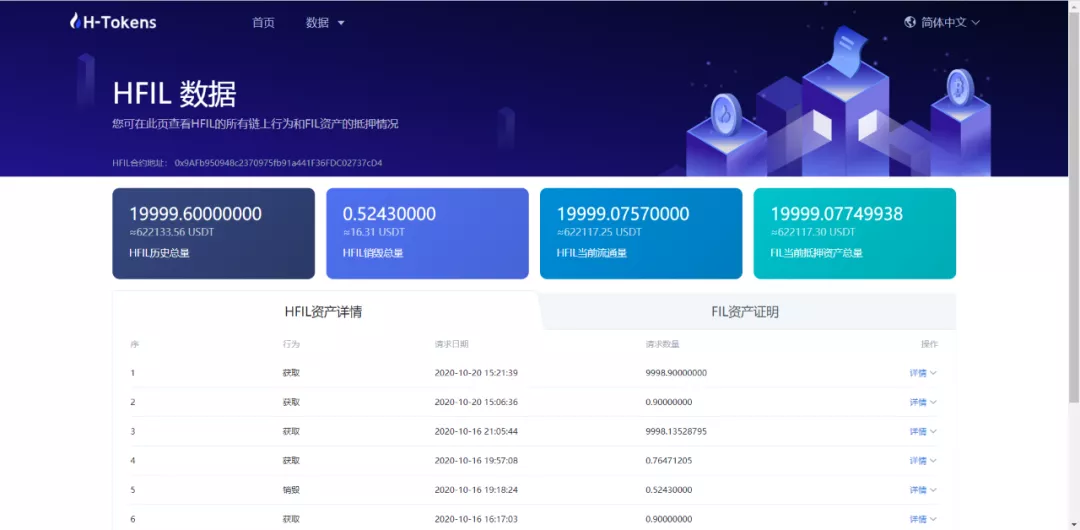Screen dimensions: 1080x530
Task: Expand 详情 for row 2
Action: [923, 402]
